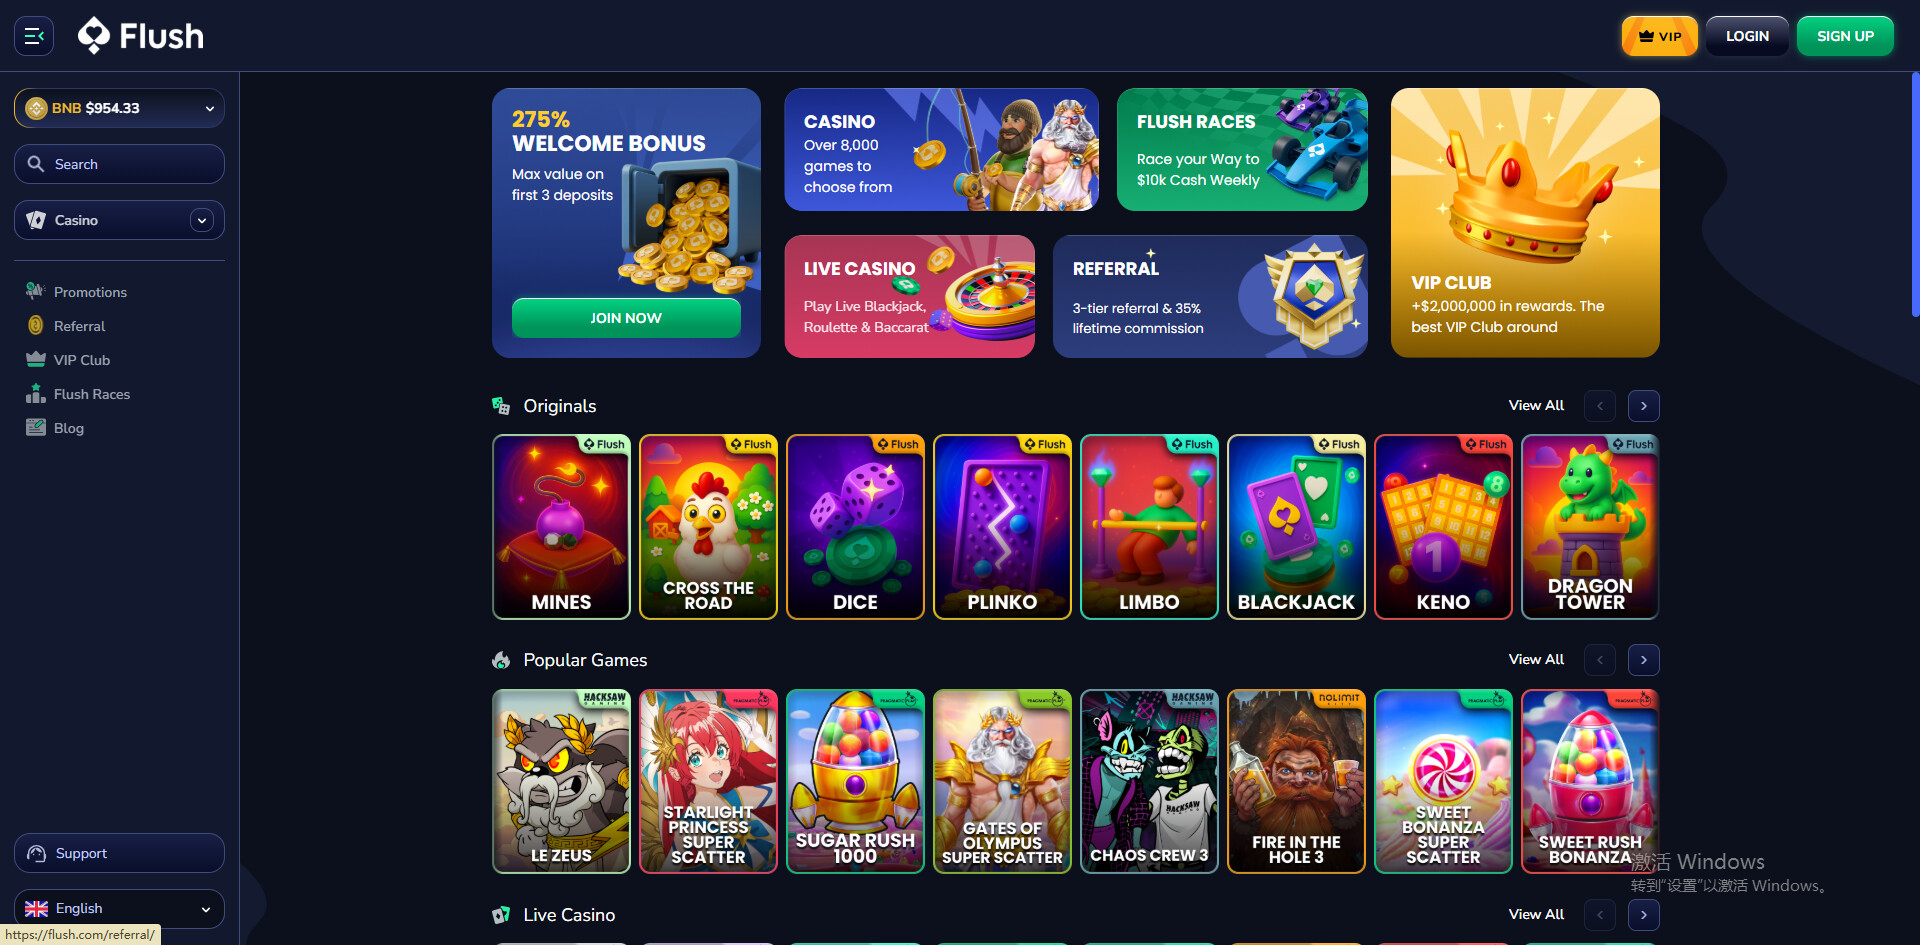Click JOIN NOW on welcome bonus banner
Image resolution: width=1920 pixels, height=945 pixels.
pos(626,318)
